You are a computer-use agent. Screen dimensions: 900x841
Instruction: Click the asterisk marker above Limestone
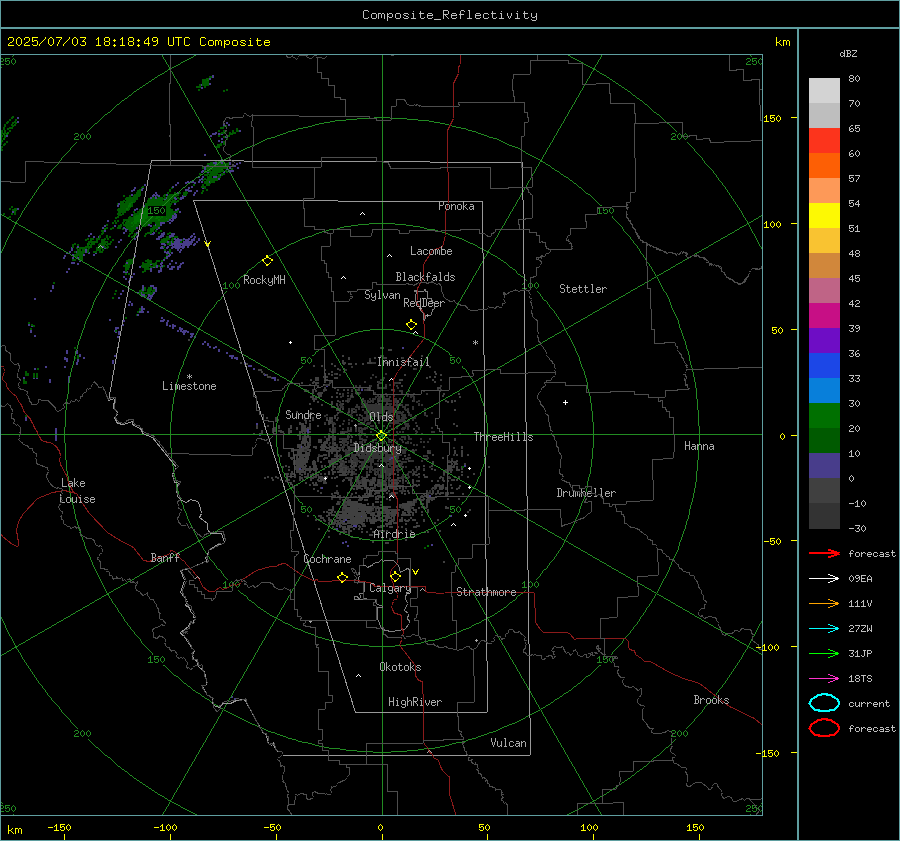189,377
